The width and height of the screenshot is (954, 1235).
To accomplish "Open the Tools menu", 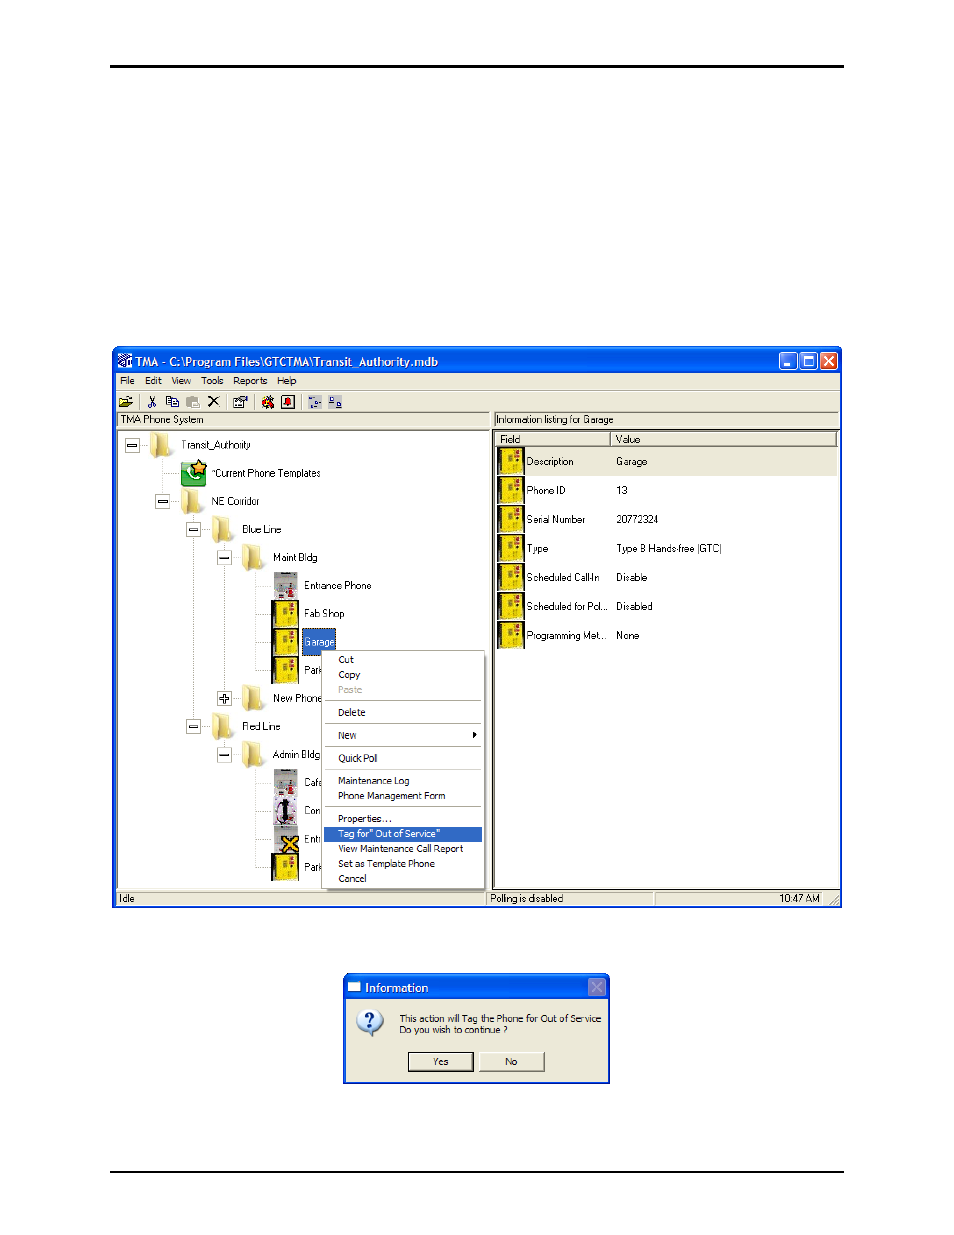I will click(212, 380).
